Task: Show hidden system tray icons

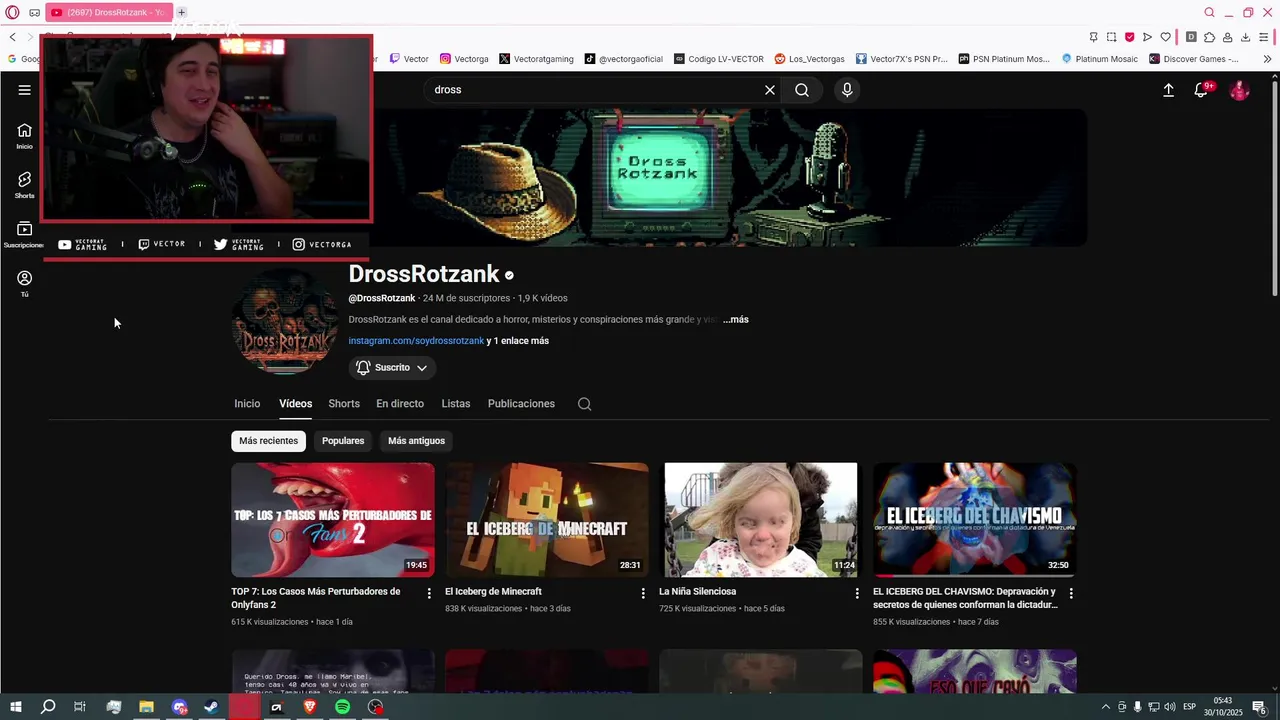Action: 1105,707
